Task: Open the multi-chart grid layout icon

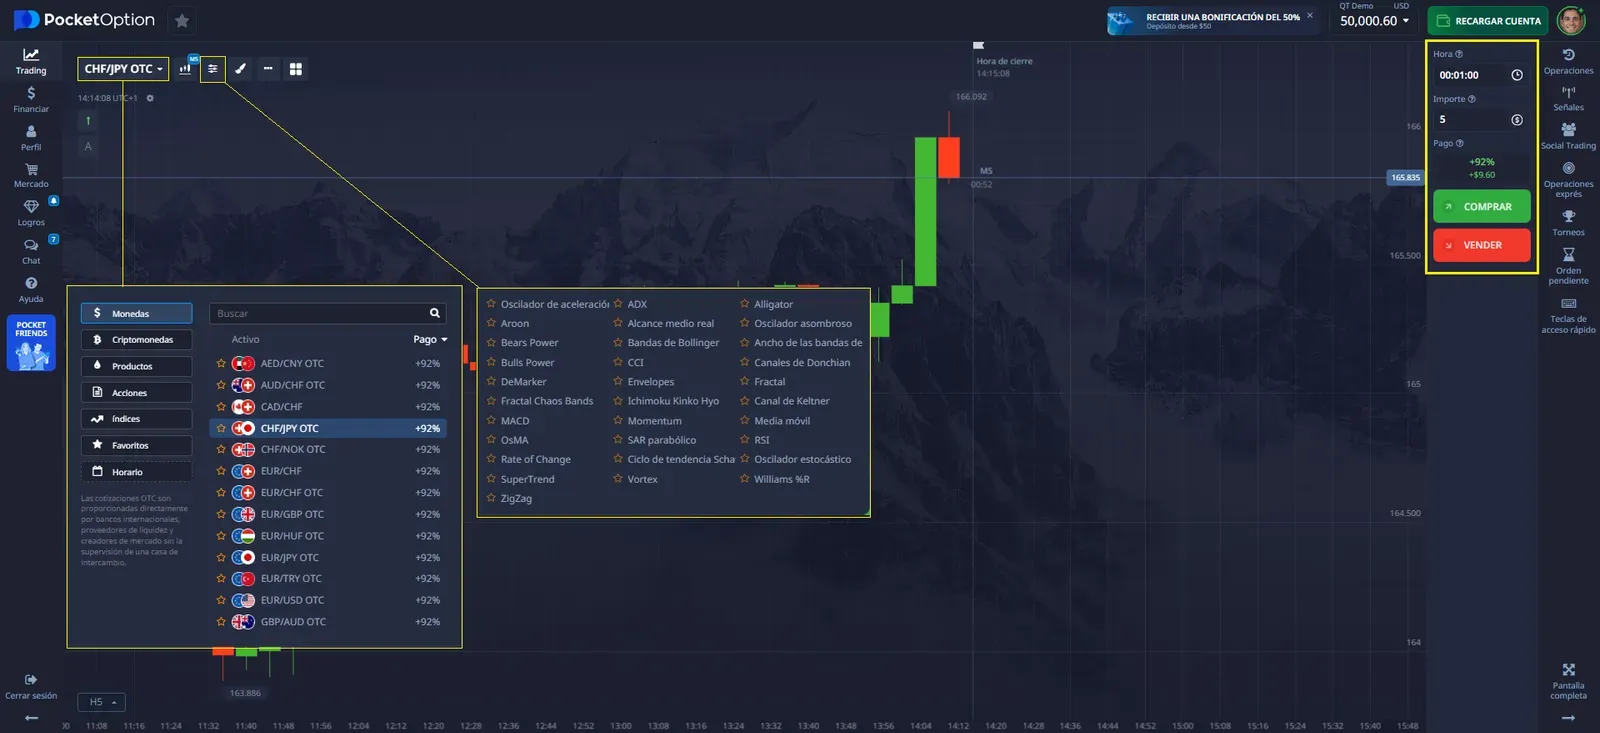Action: pos(296,69)
